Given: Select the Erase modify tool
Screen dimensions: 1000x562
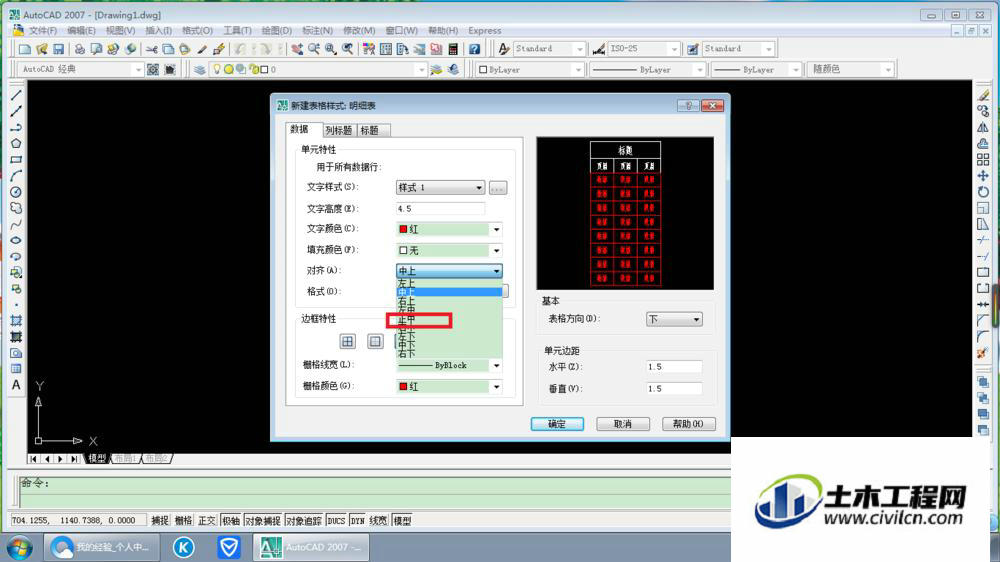Looking at the screenshot, I should (x=983, y=94).
